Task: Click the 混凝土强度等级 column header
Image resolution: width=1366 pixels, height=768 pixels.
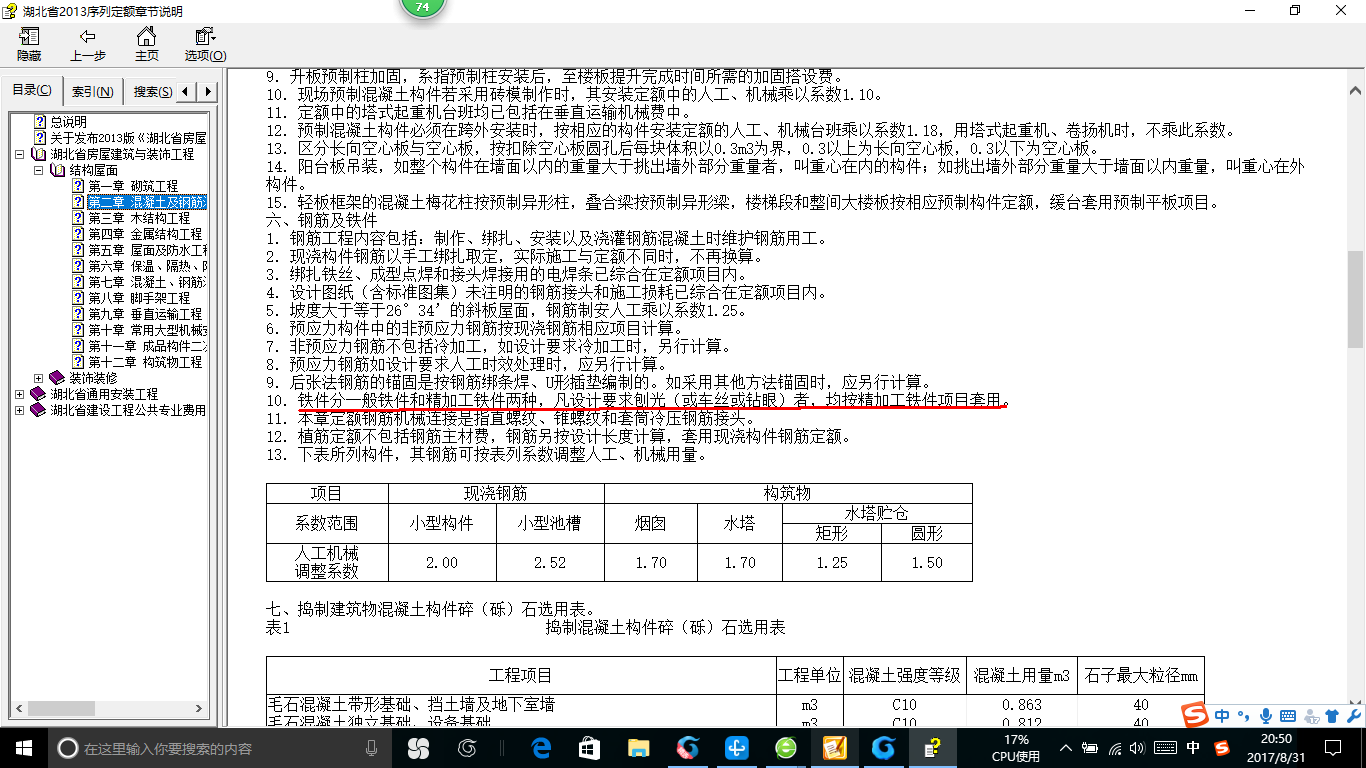Action: (x=905, y=676)
